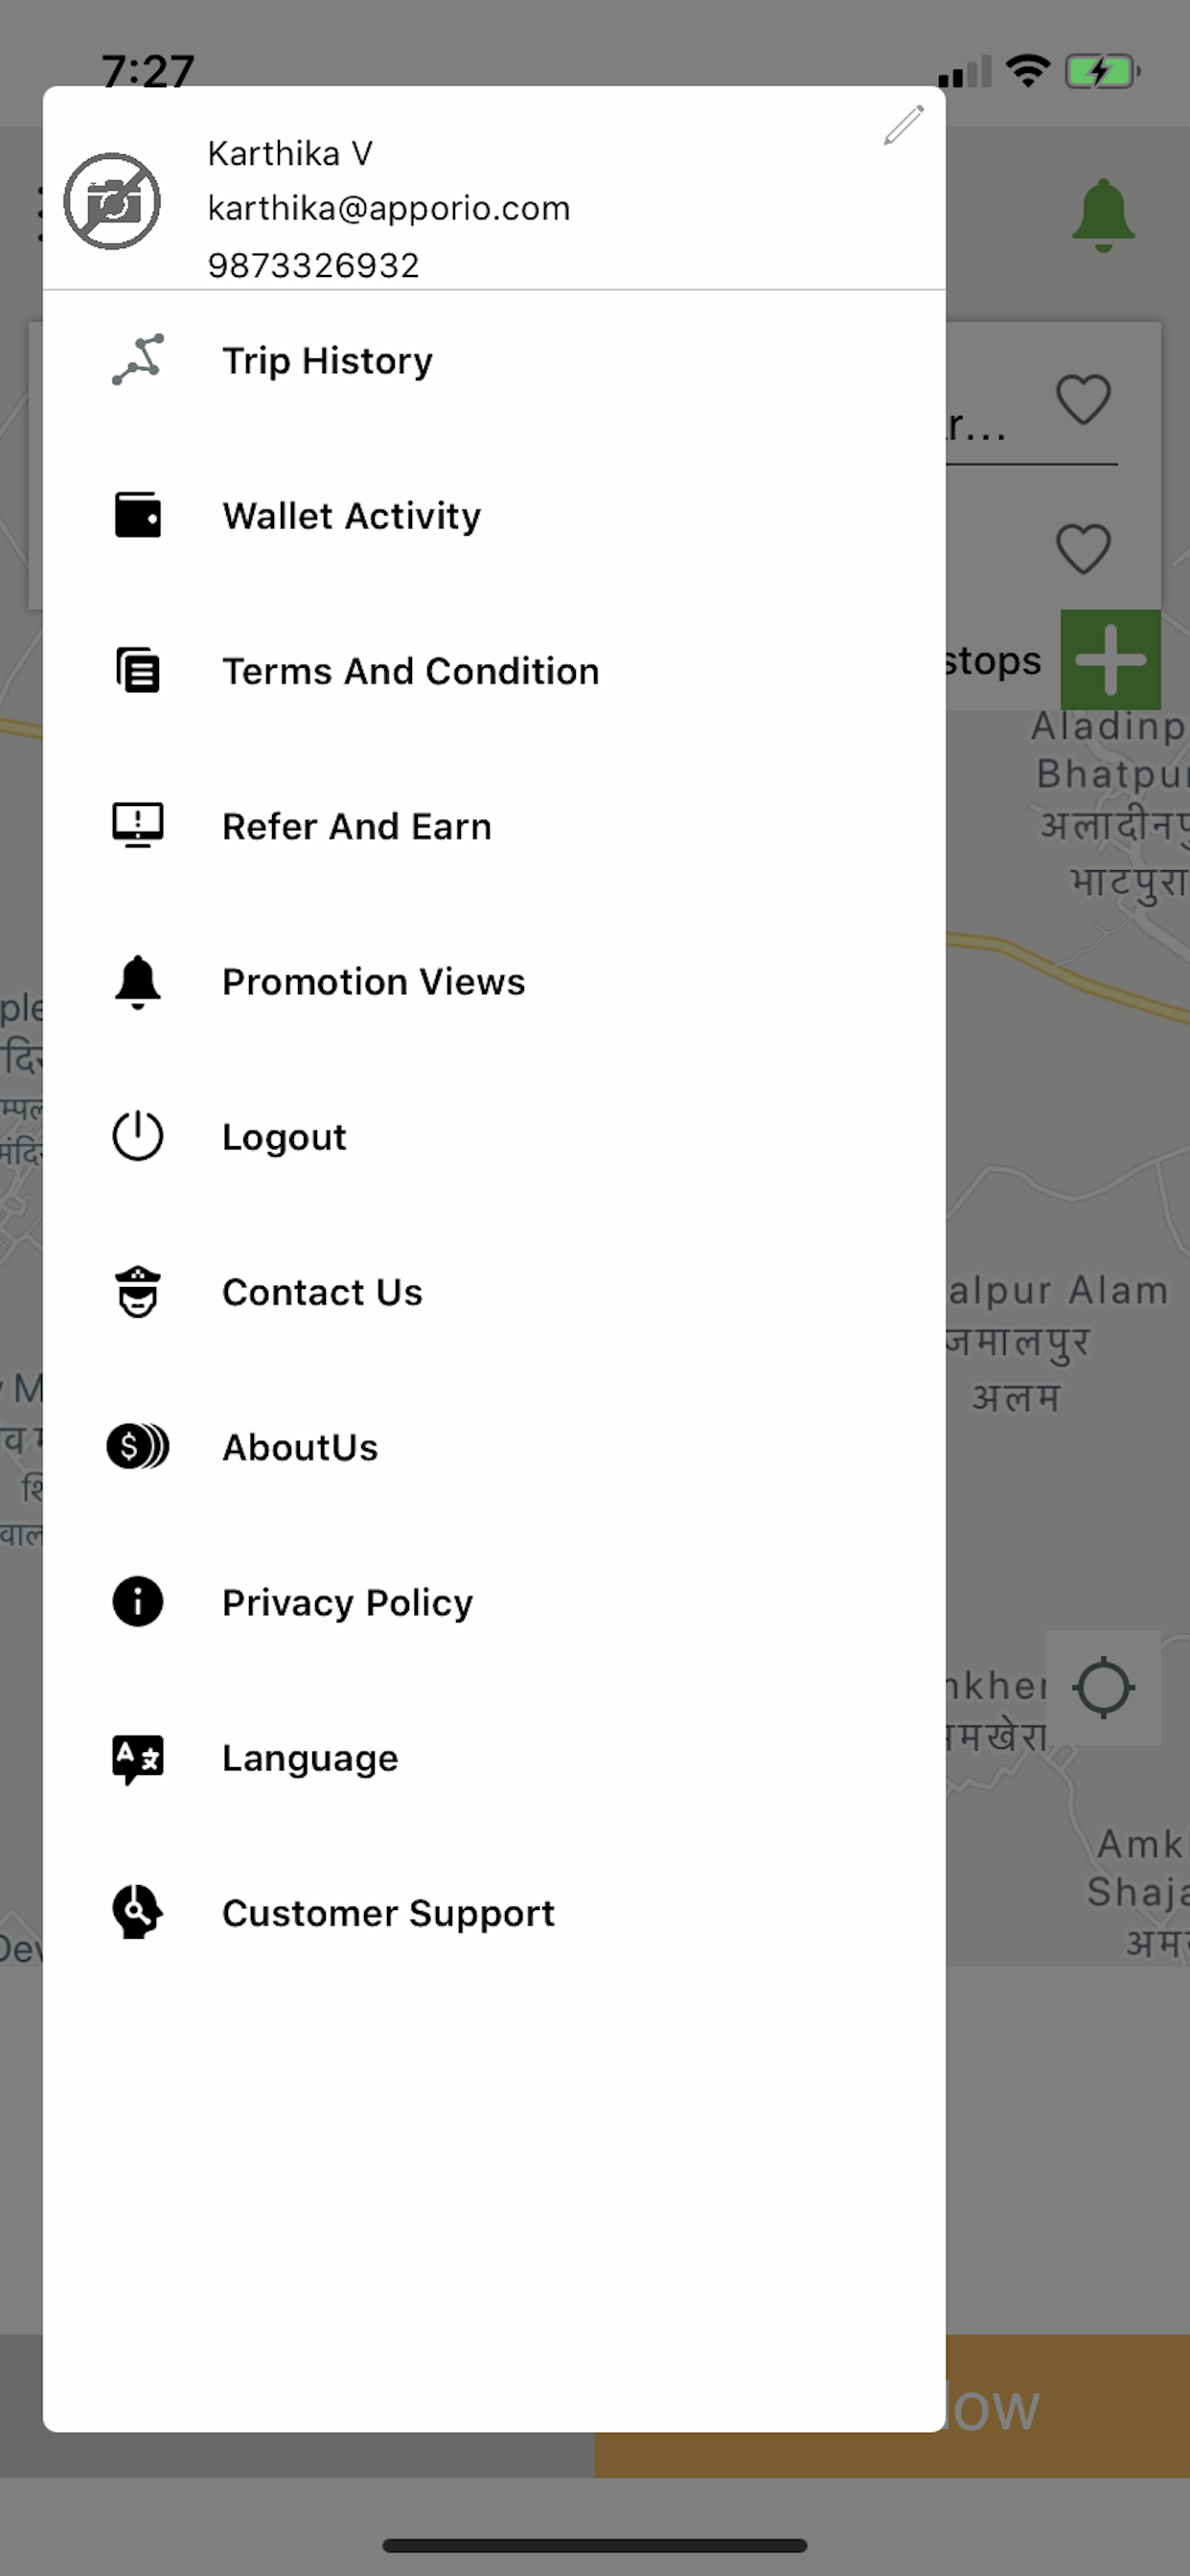
Task: Open the green notification bell
Action: pos(1102,215)
